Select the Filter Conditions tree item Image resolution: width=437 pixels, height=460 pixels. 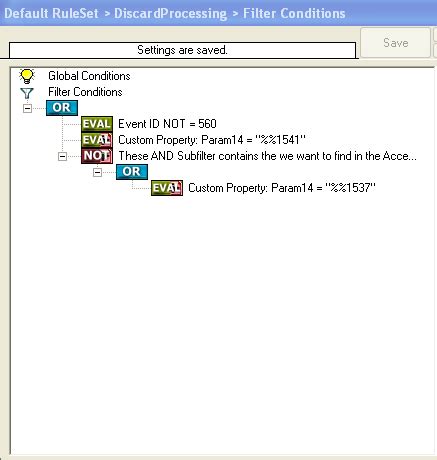click(85, 92)
